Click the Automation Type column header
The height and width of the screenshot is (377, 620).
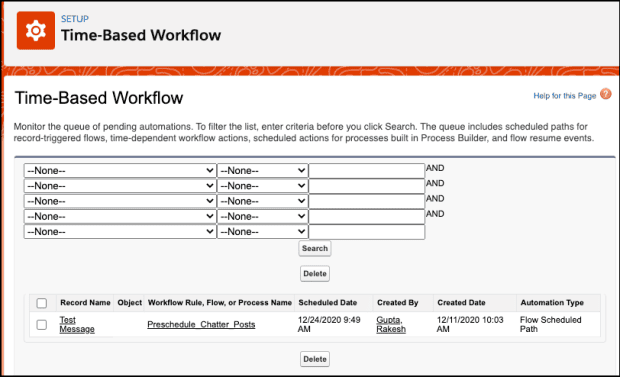point(552,303)
